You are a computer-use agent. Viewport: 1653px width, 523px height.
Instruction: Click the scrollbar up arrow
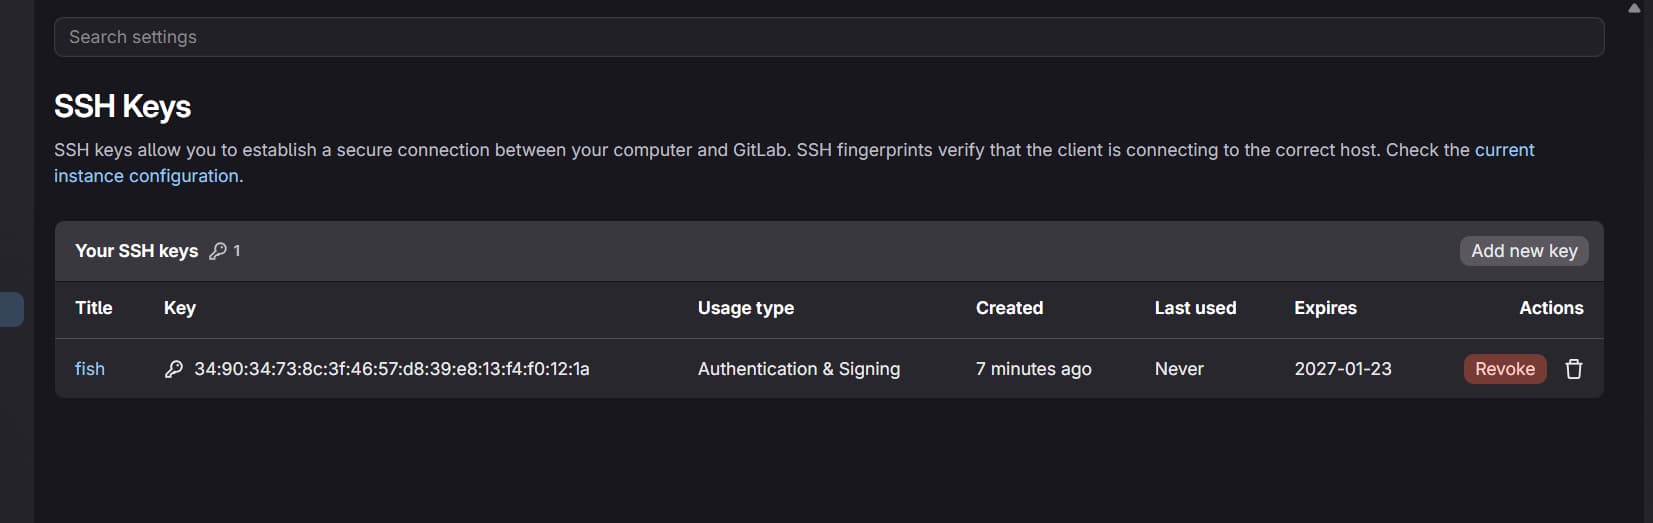click(1634, 8)
